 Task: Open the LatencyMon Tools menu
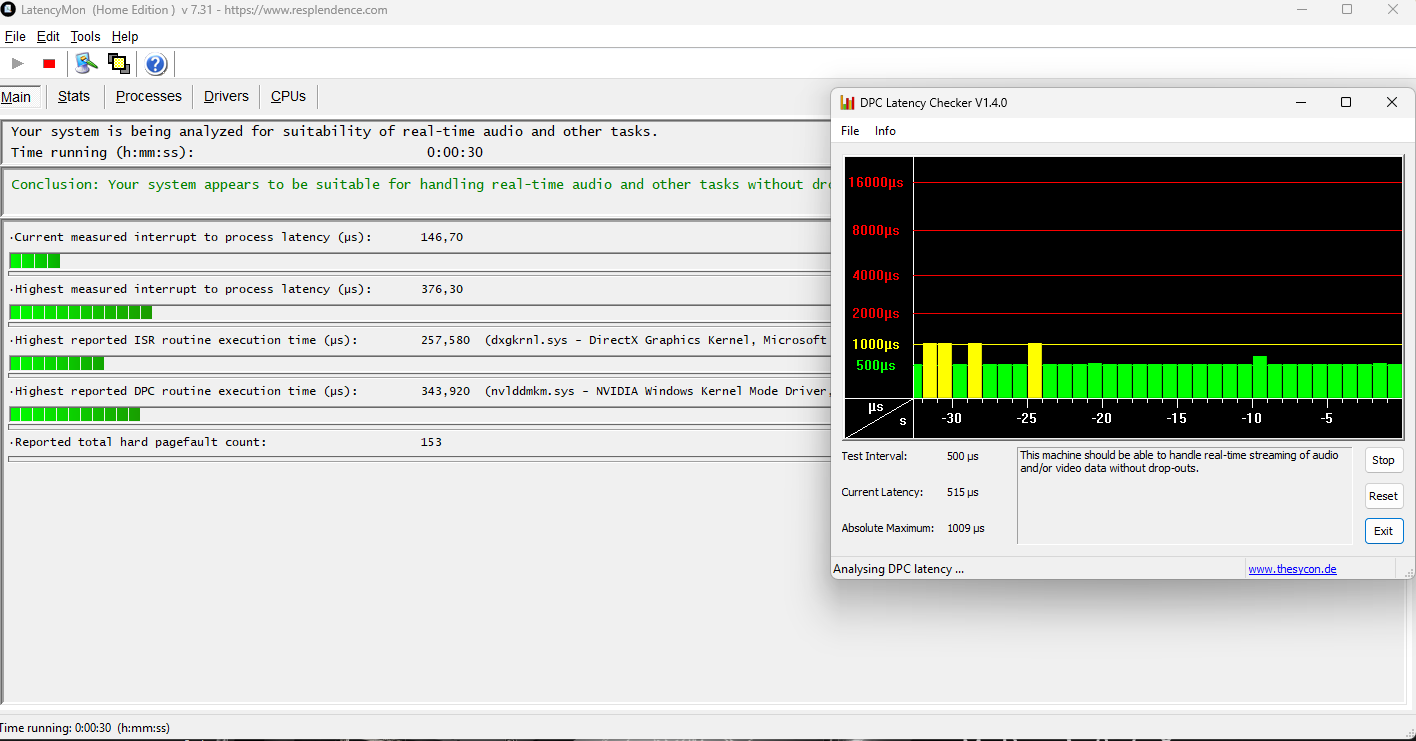pos(85,36)
